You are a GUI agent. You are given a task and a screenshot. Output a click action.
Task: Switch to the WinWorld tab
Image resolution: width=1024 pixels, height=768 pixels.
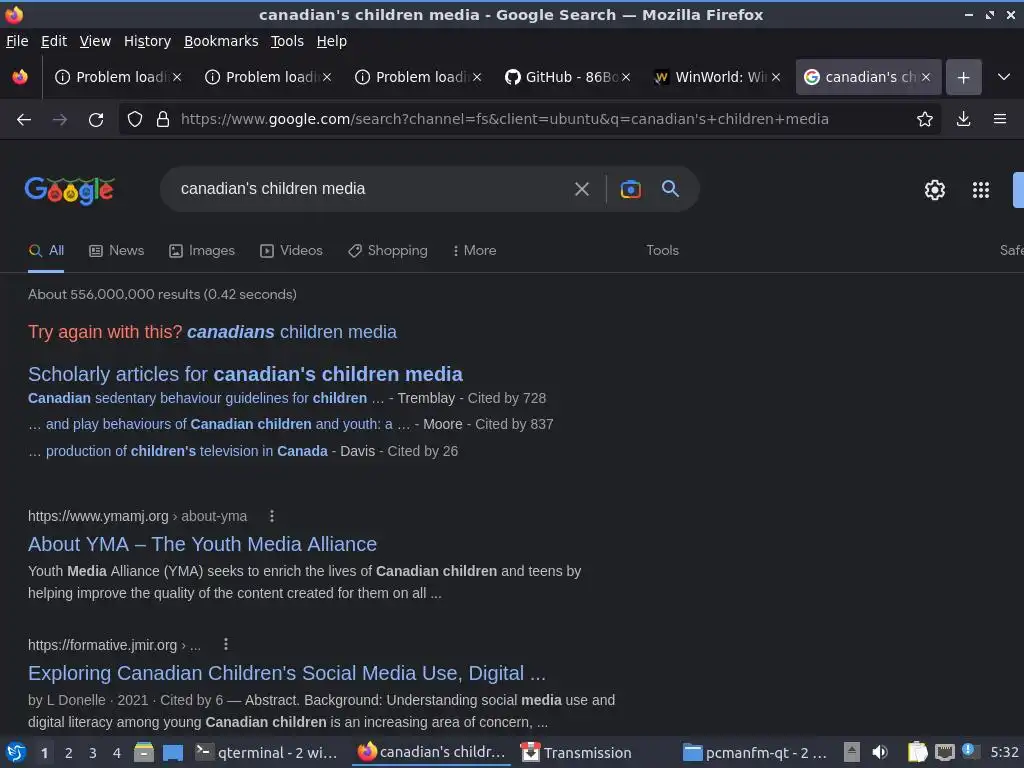718,77
